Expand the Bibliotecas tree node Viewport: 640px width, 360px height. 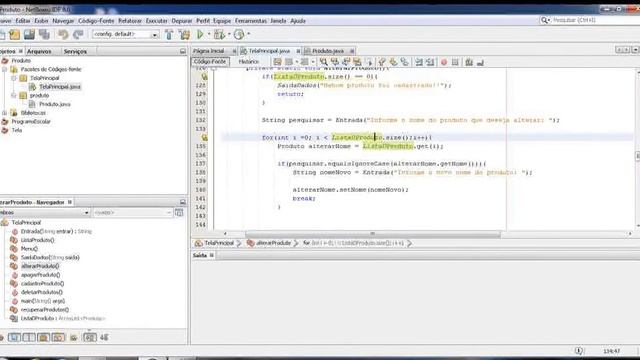click(x=4, y=113)
